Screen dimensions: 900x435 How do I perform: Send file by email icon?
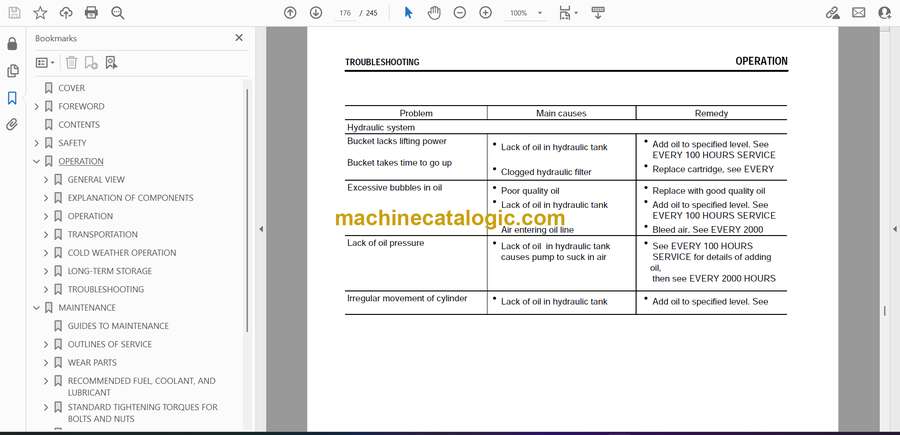click(859, 13)
